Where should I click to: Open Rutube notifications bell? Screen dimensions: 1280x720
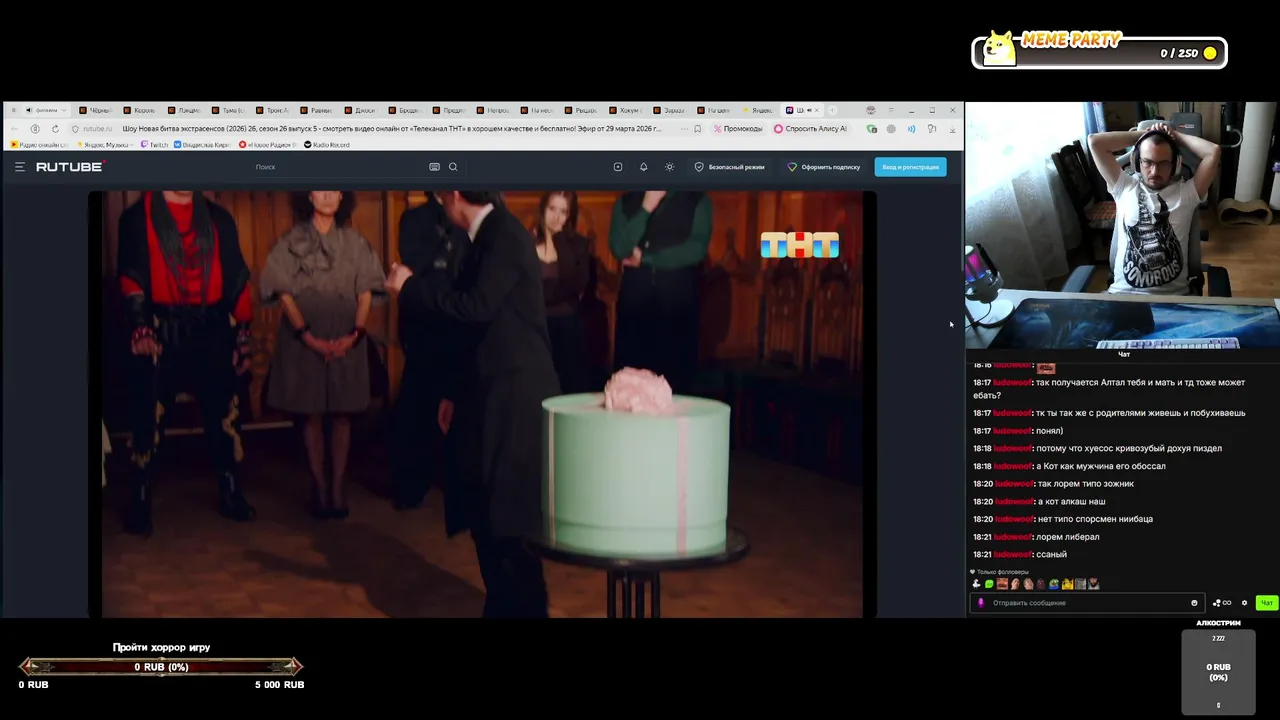click(644, 167)
